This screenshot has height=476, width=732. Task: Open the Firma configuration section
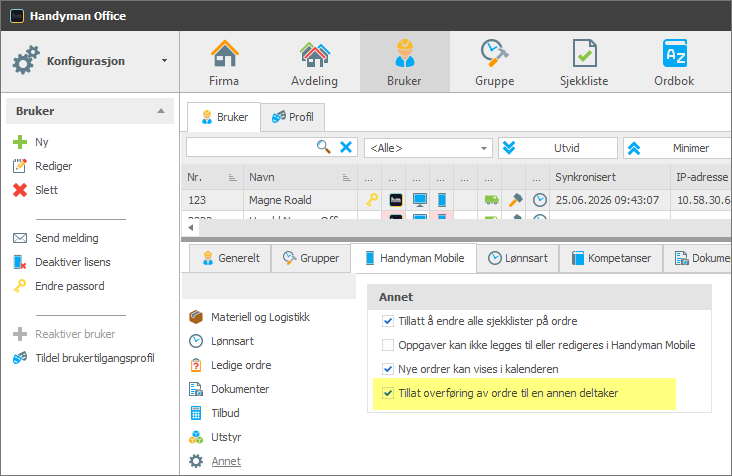coord(224,63)
